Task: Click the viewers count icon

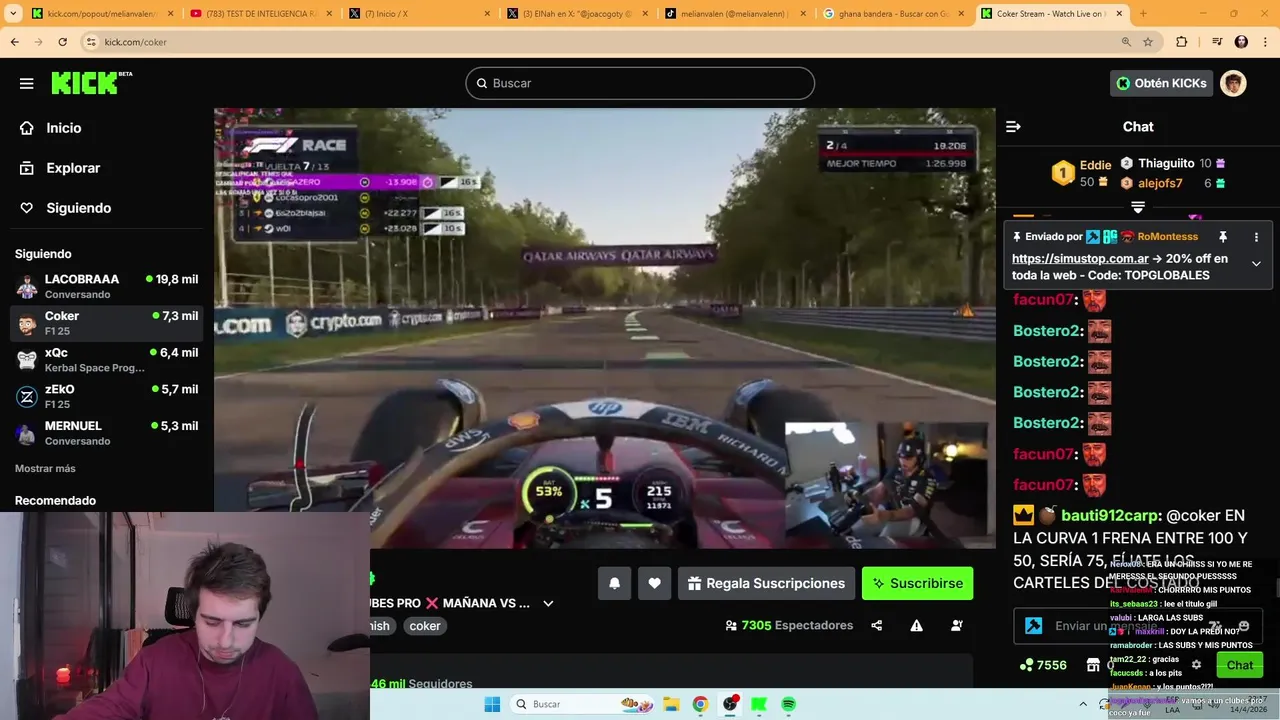Action: tap(731, 626)
